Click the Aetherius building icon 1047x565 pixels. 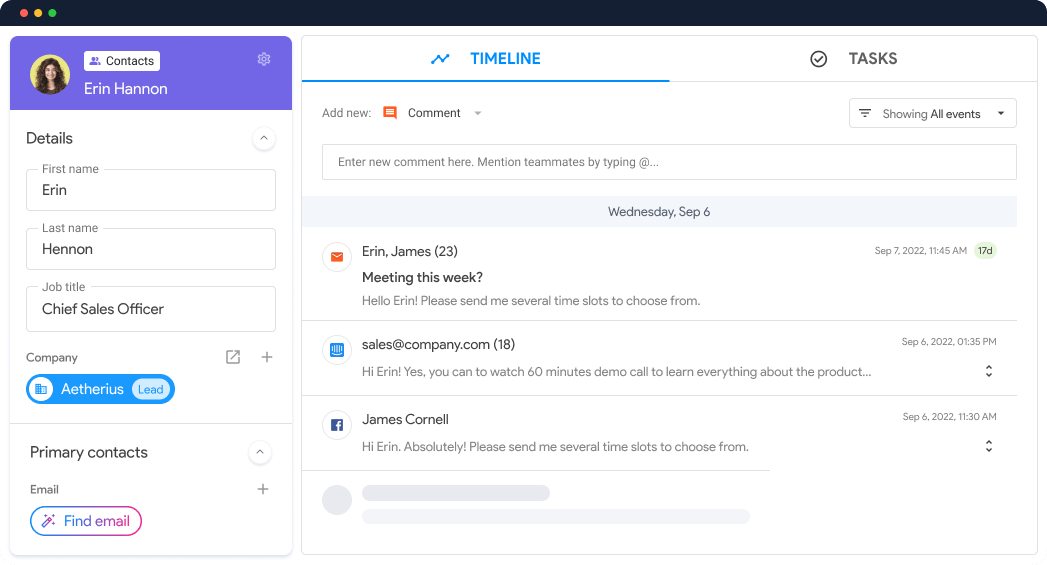point(41,389)
